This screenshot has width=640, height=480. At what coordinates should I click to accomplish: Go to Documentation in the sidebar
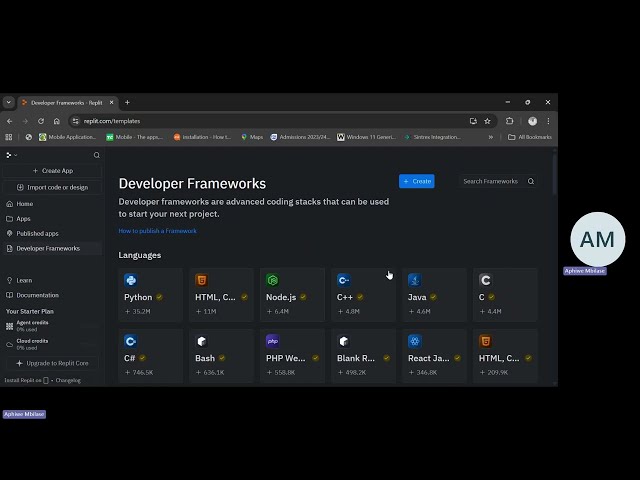(x=37, y=295)
